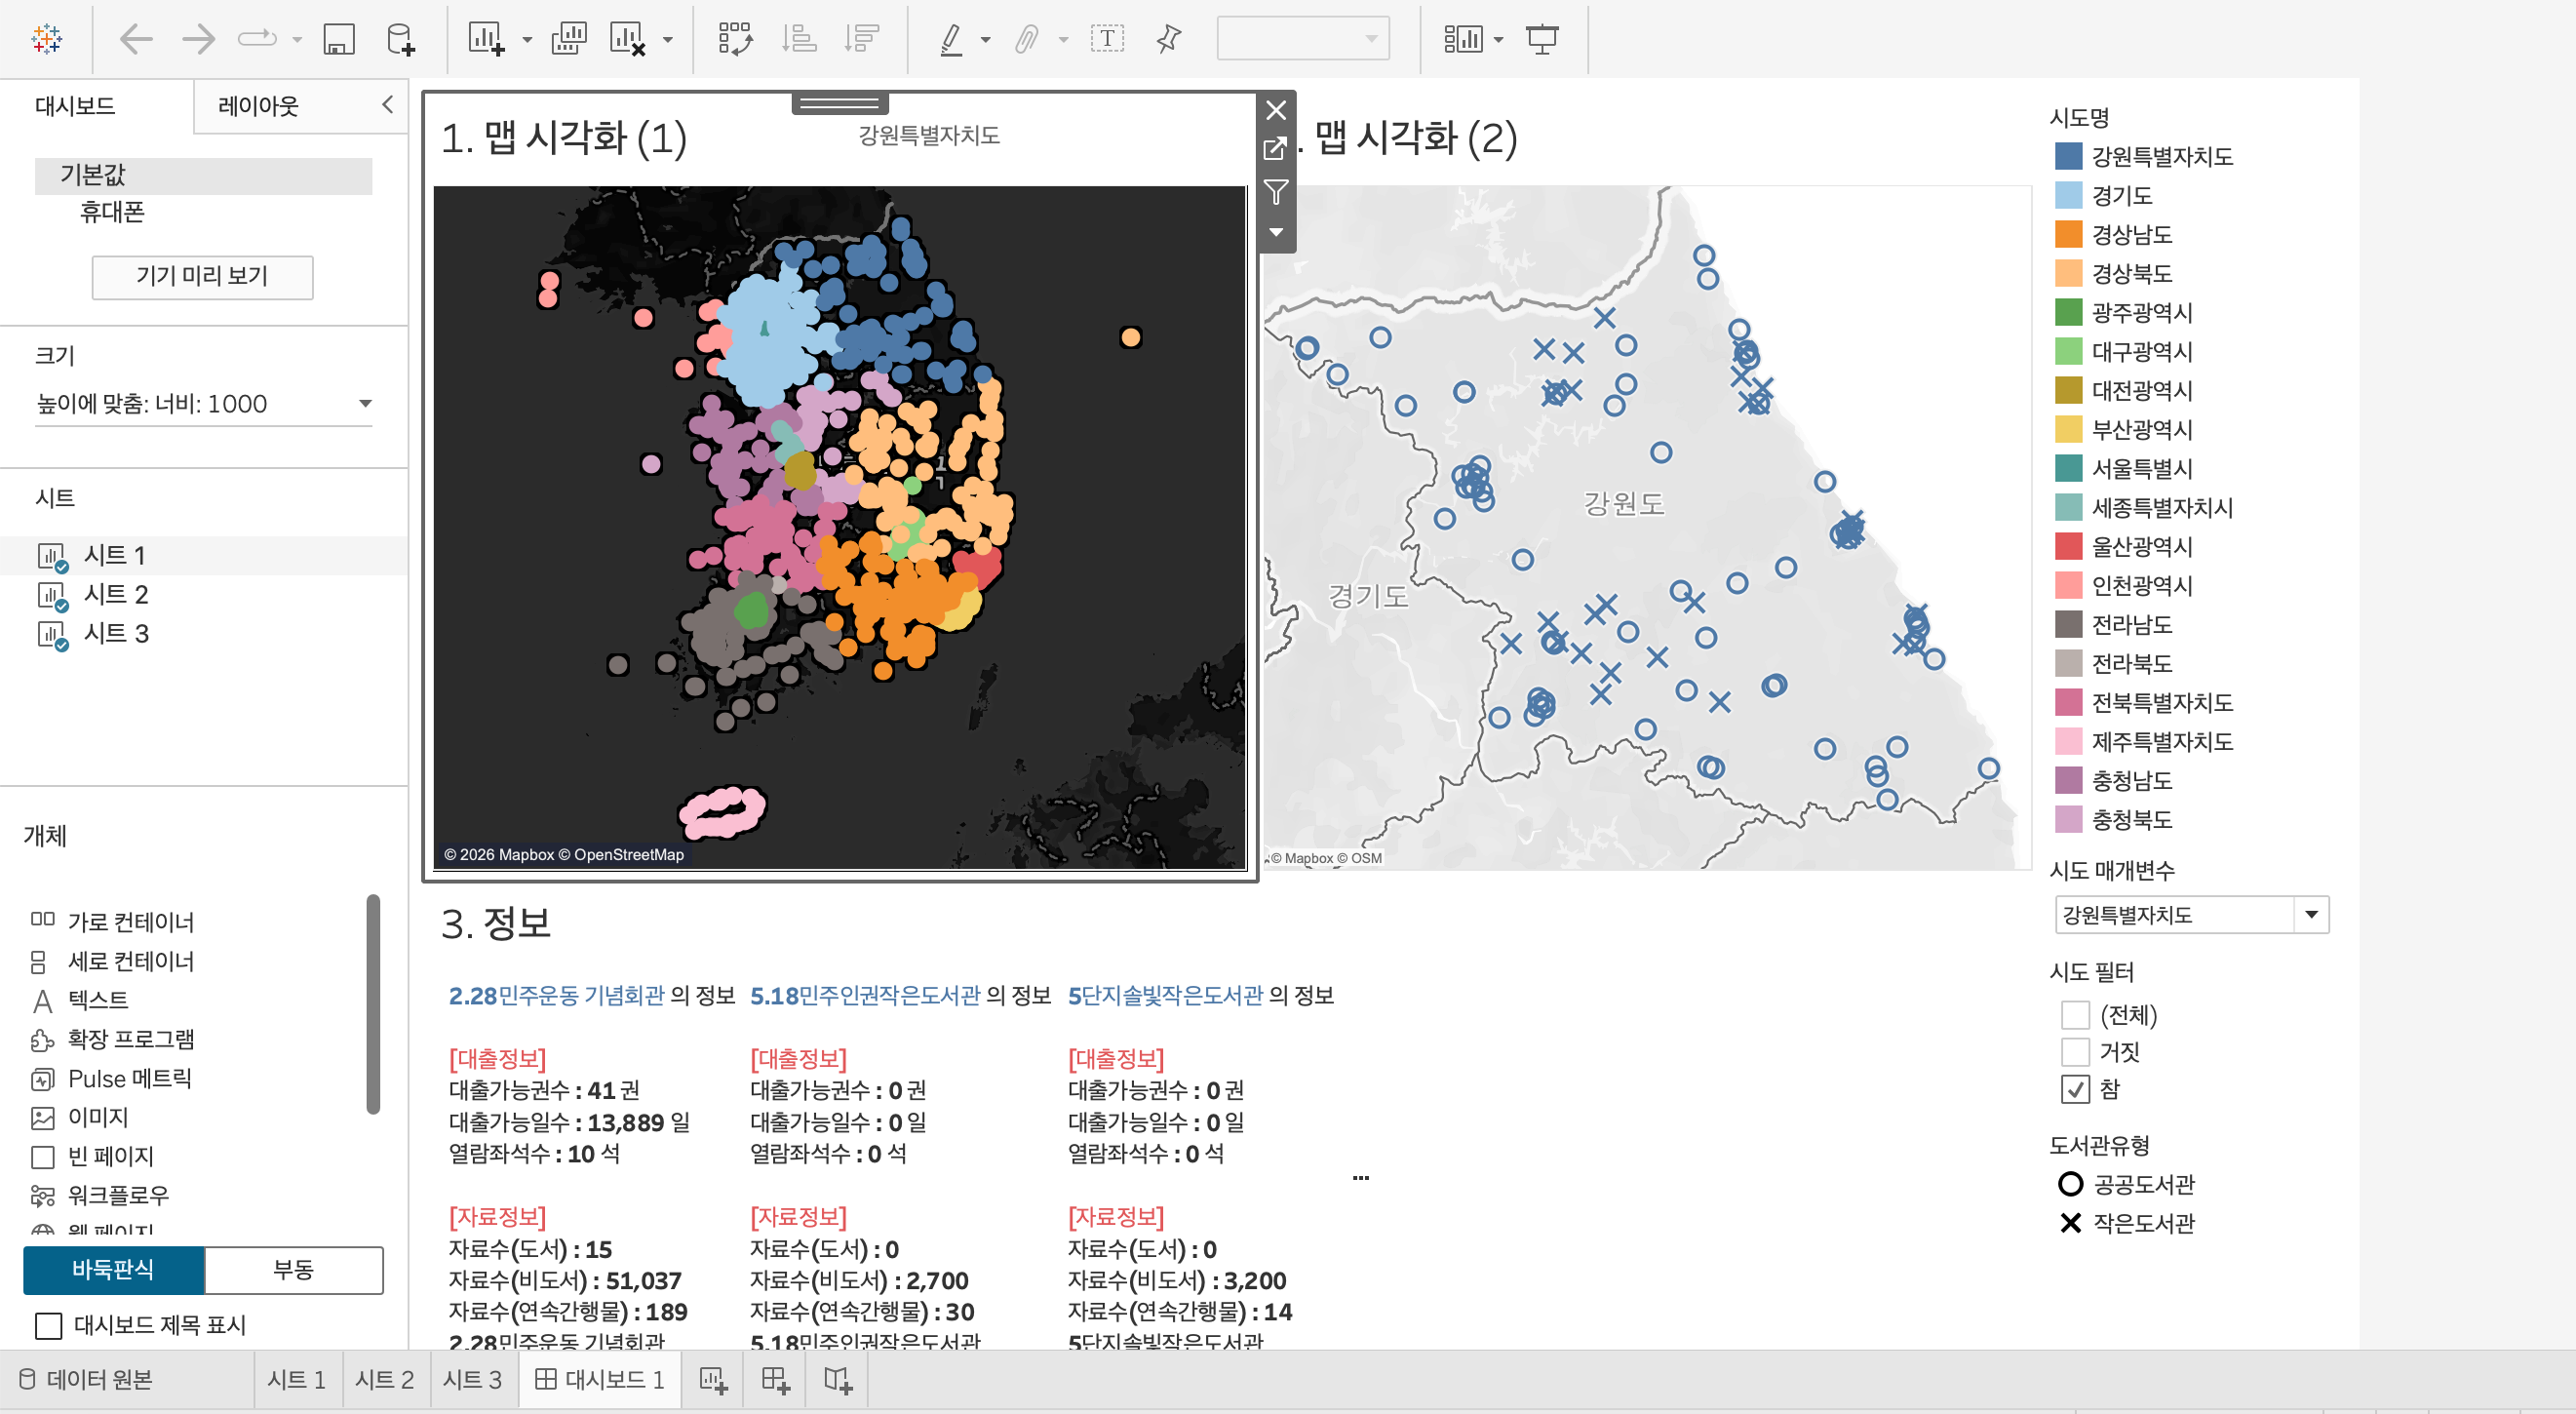Viewport: 2576px width, 1414px height.
Task: Enable 대시보드 제목 표시 checkbox
Action: coord(49,1326)
